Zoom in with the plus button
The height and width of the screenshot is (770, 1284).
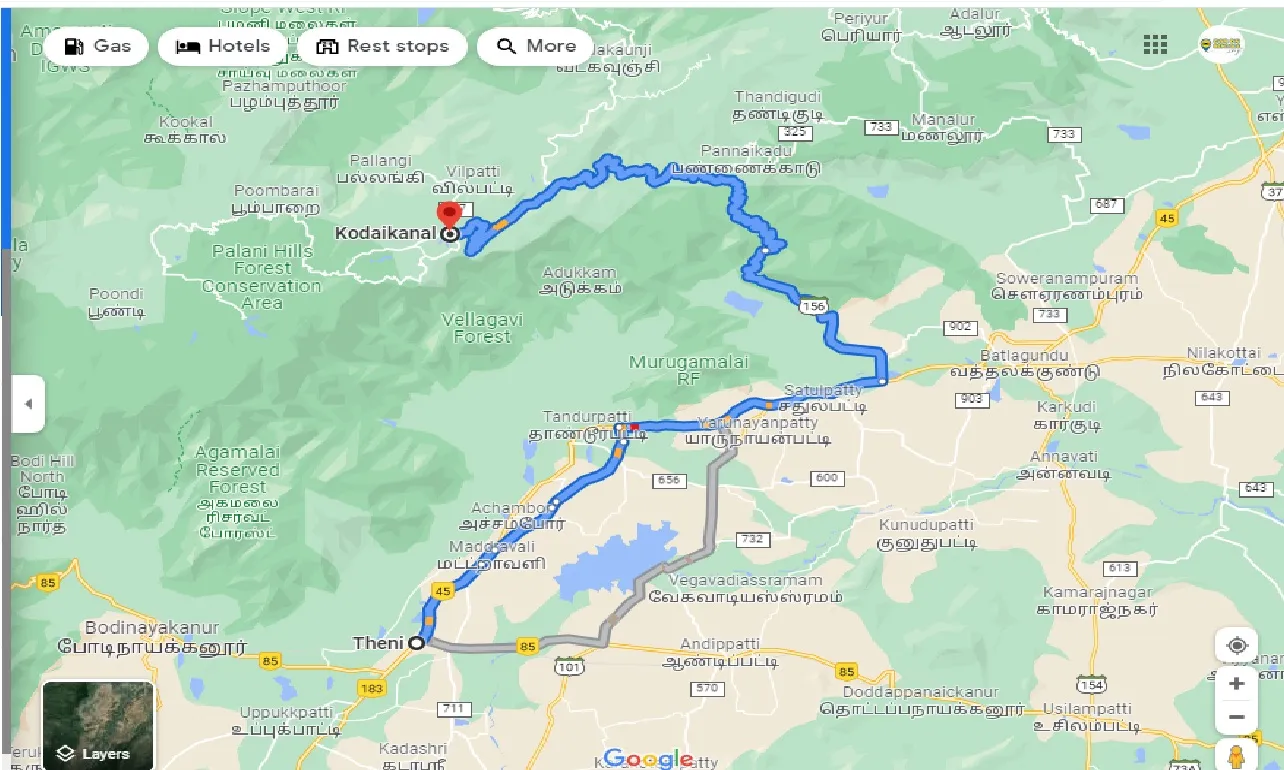pyautogui.click(x=1237, y=683)
